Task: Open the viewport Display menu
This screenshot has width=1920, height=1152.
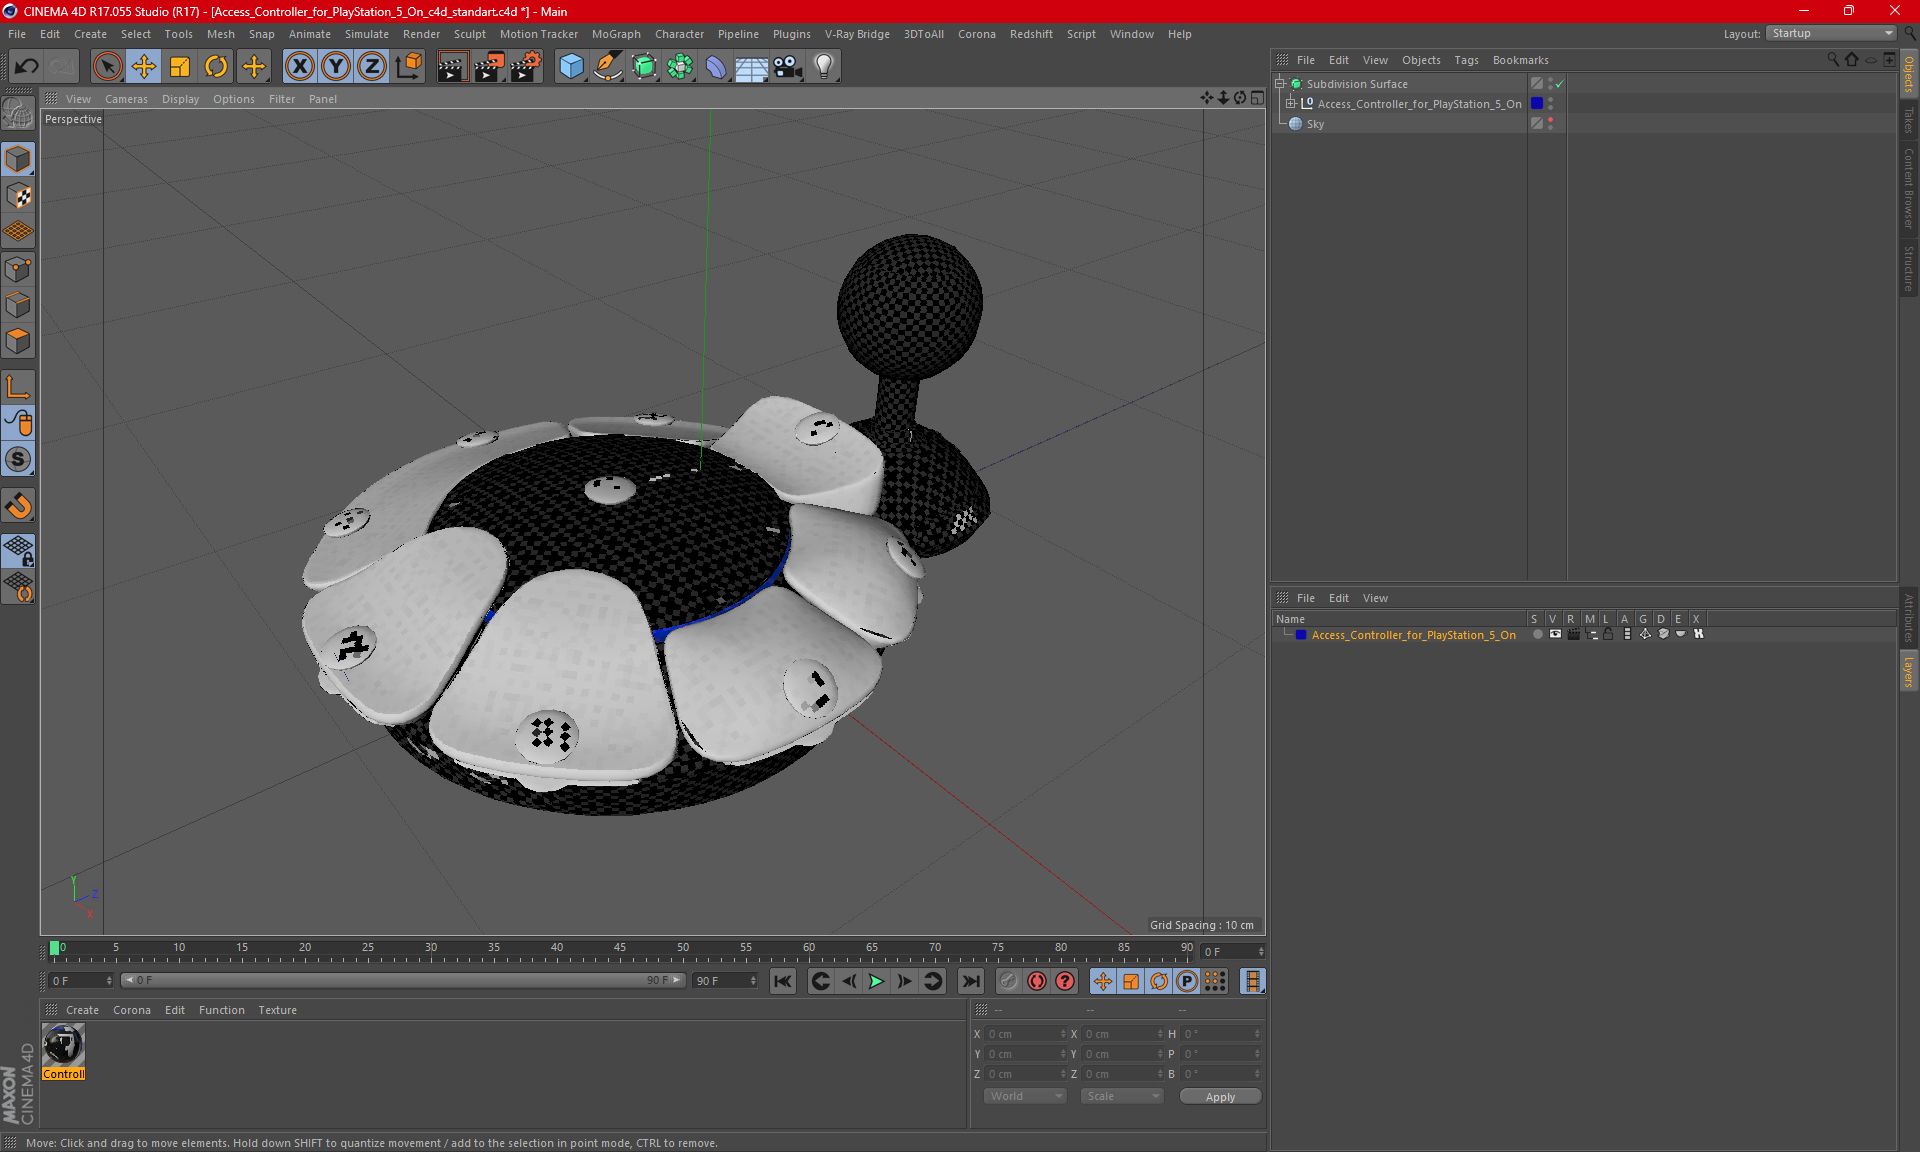Action: click(180, 99)
